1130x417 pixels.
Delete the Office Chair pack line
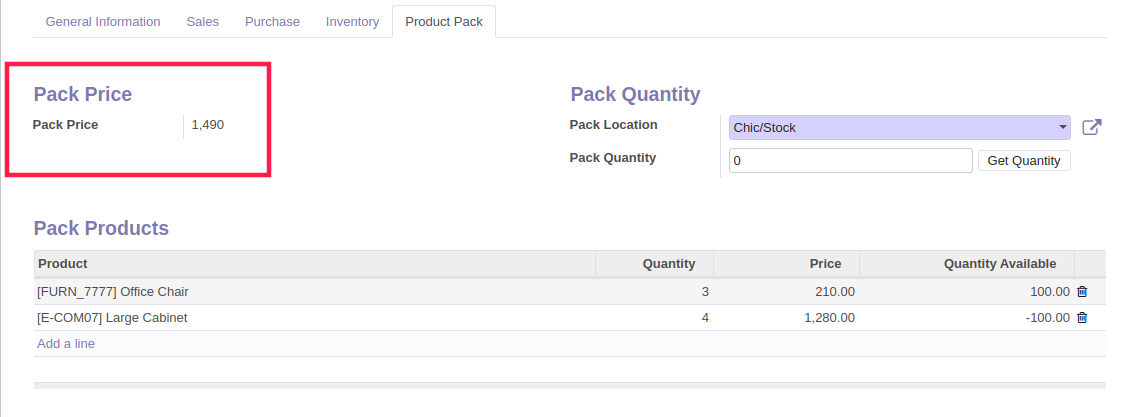click(x=1082, y=292)
